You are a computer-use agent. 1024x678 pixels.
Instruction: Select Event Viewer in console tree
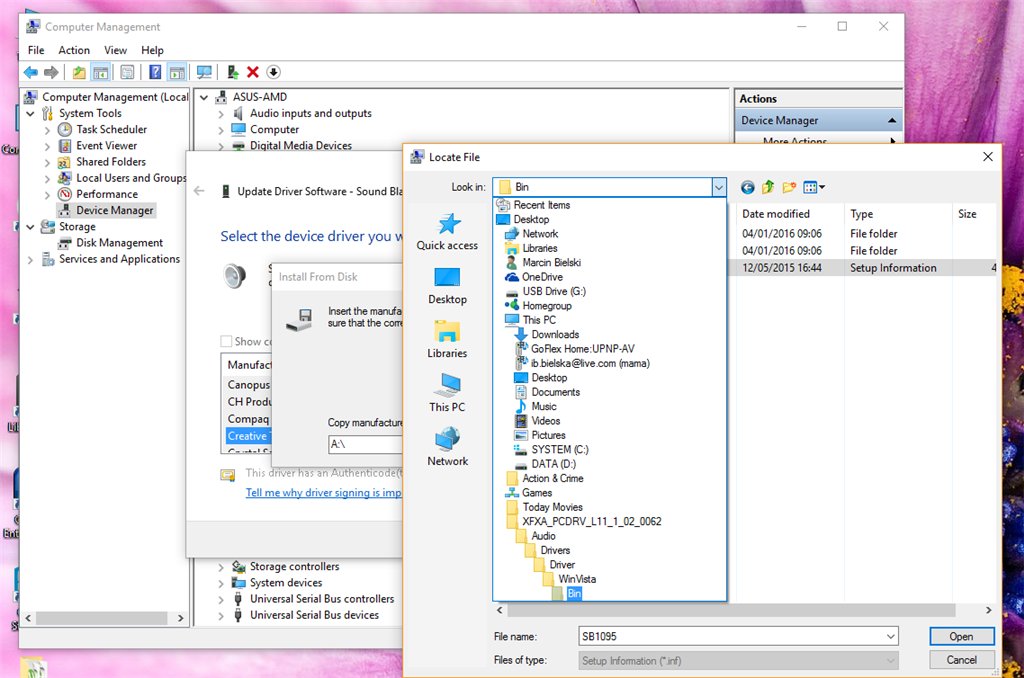click(x=106, y=146)
